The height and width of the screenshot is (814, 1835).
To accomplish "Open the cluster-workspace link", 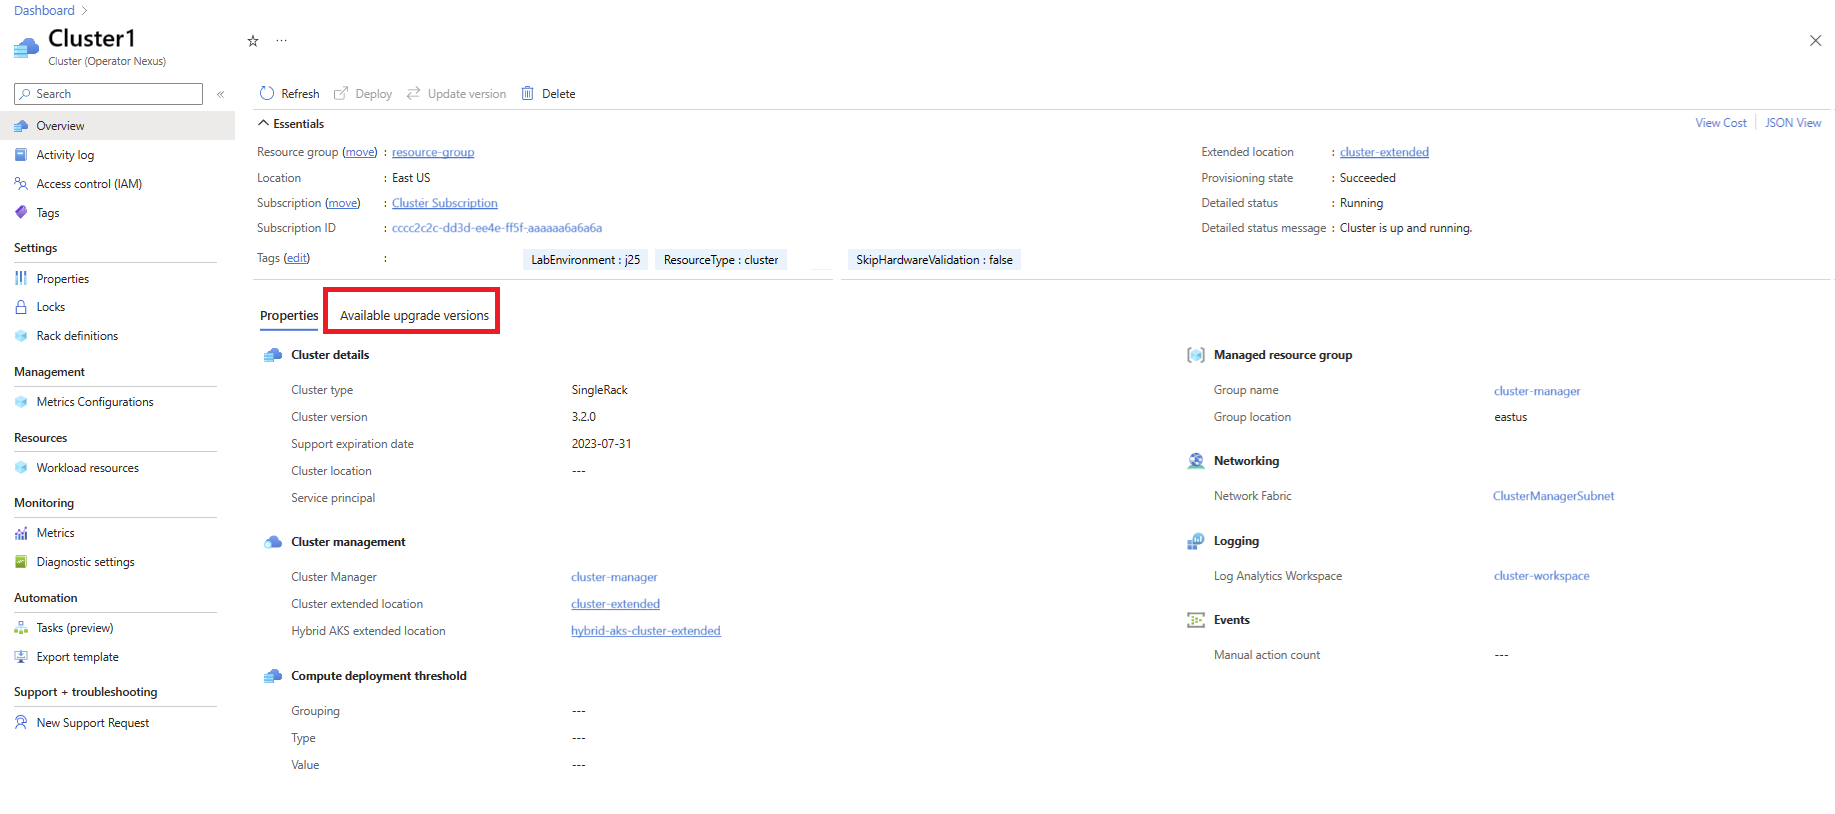I will coord(1541,576).
